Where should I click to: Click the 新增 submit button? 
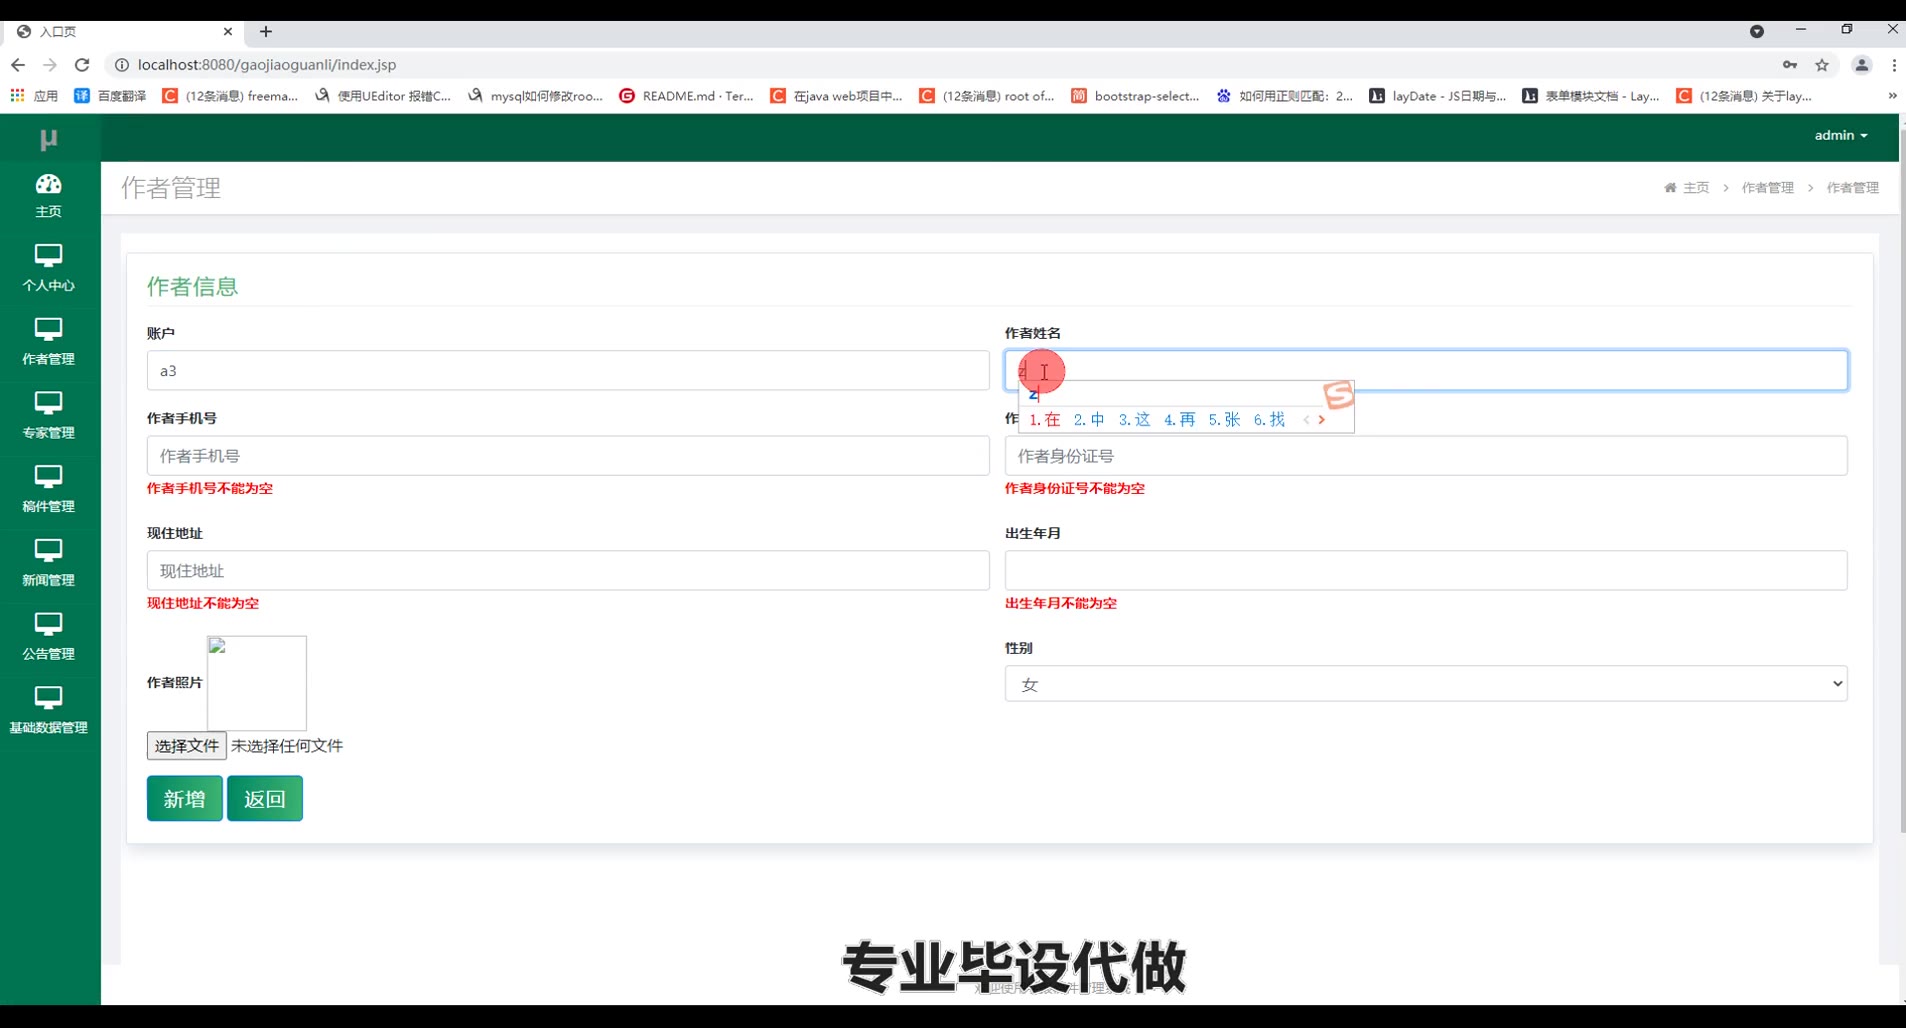click(x=185, y=799)
